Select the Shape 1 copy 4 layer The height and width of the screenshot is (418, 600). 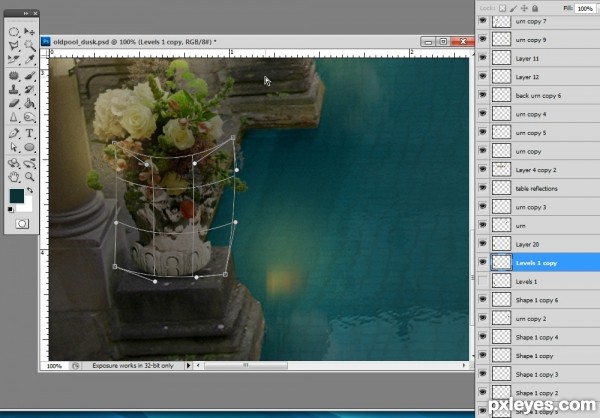pos(538,337)
